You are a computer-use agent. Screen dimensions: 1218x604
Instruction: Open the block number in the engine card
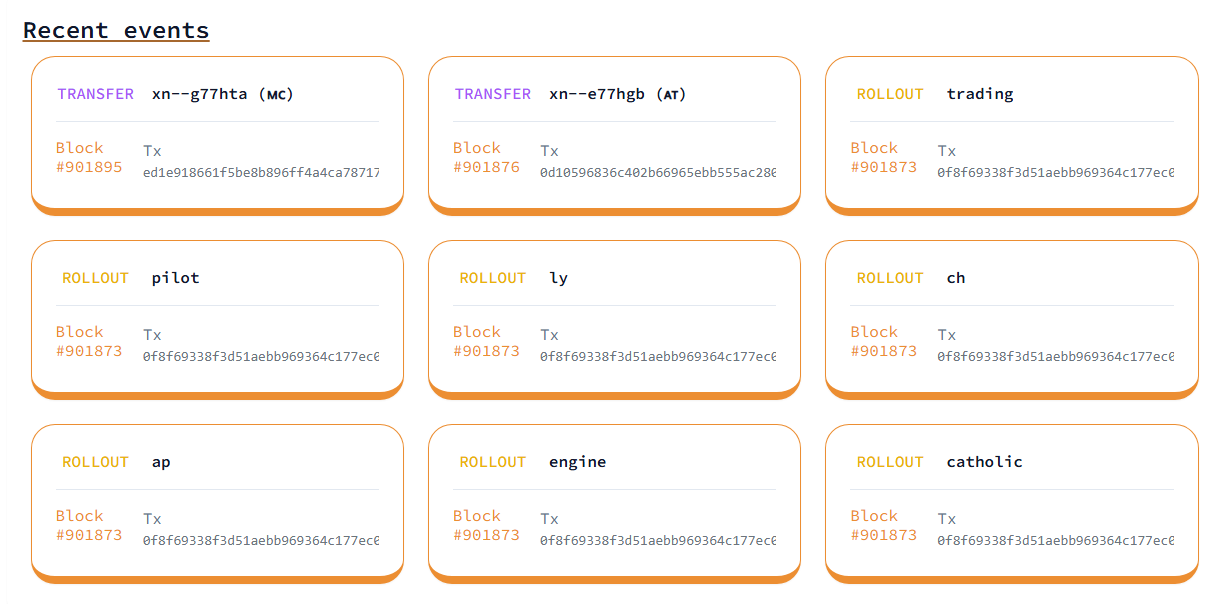(486, 535)
